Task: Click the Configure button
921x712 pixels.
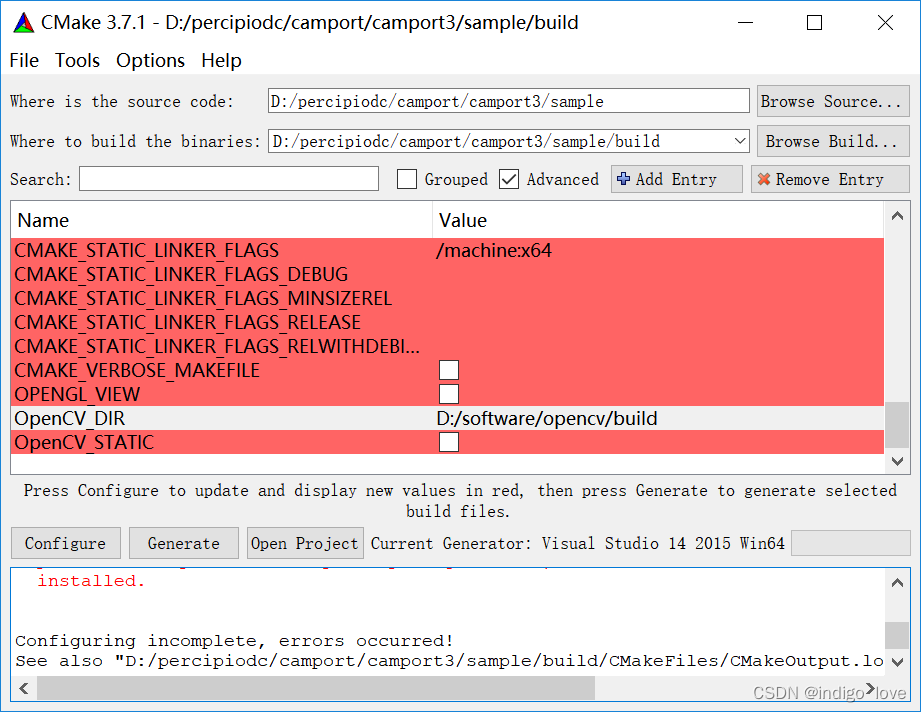Action: coord(66,543)
